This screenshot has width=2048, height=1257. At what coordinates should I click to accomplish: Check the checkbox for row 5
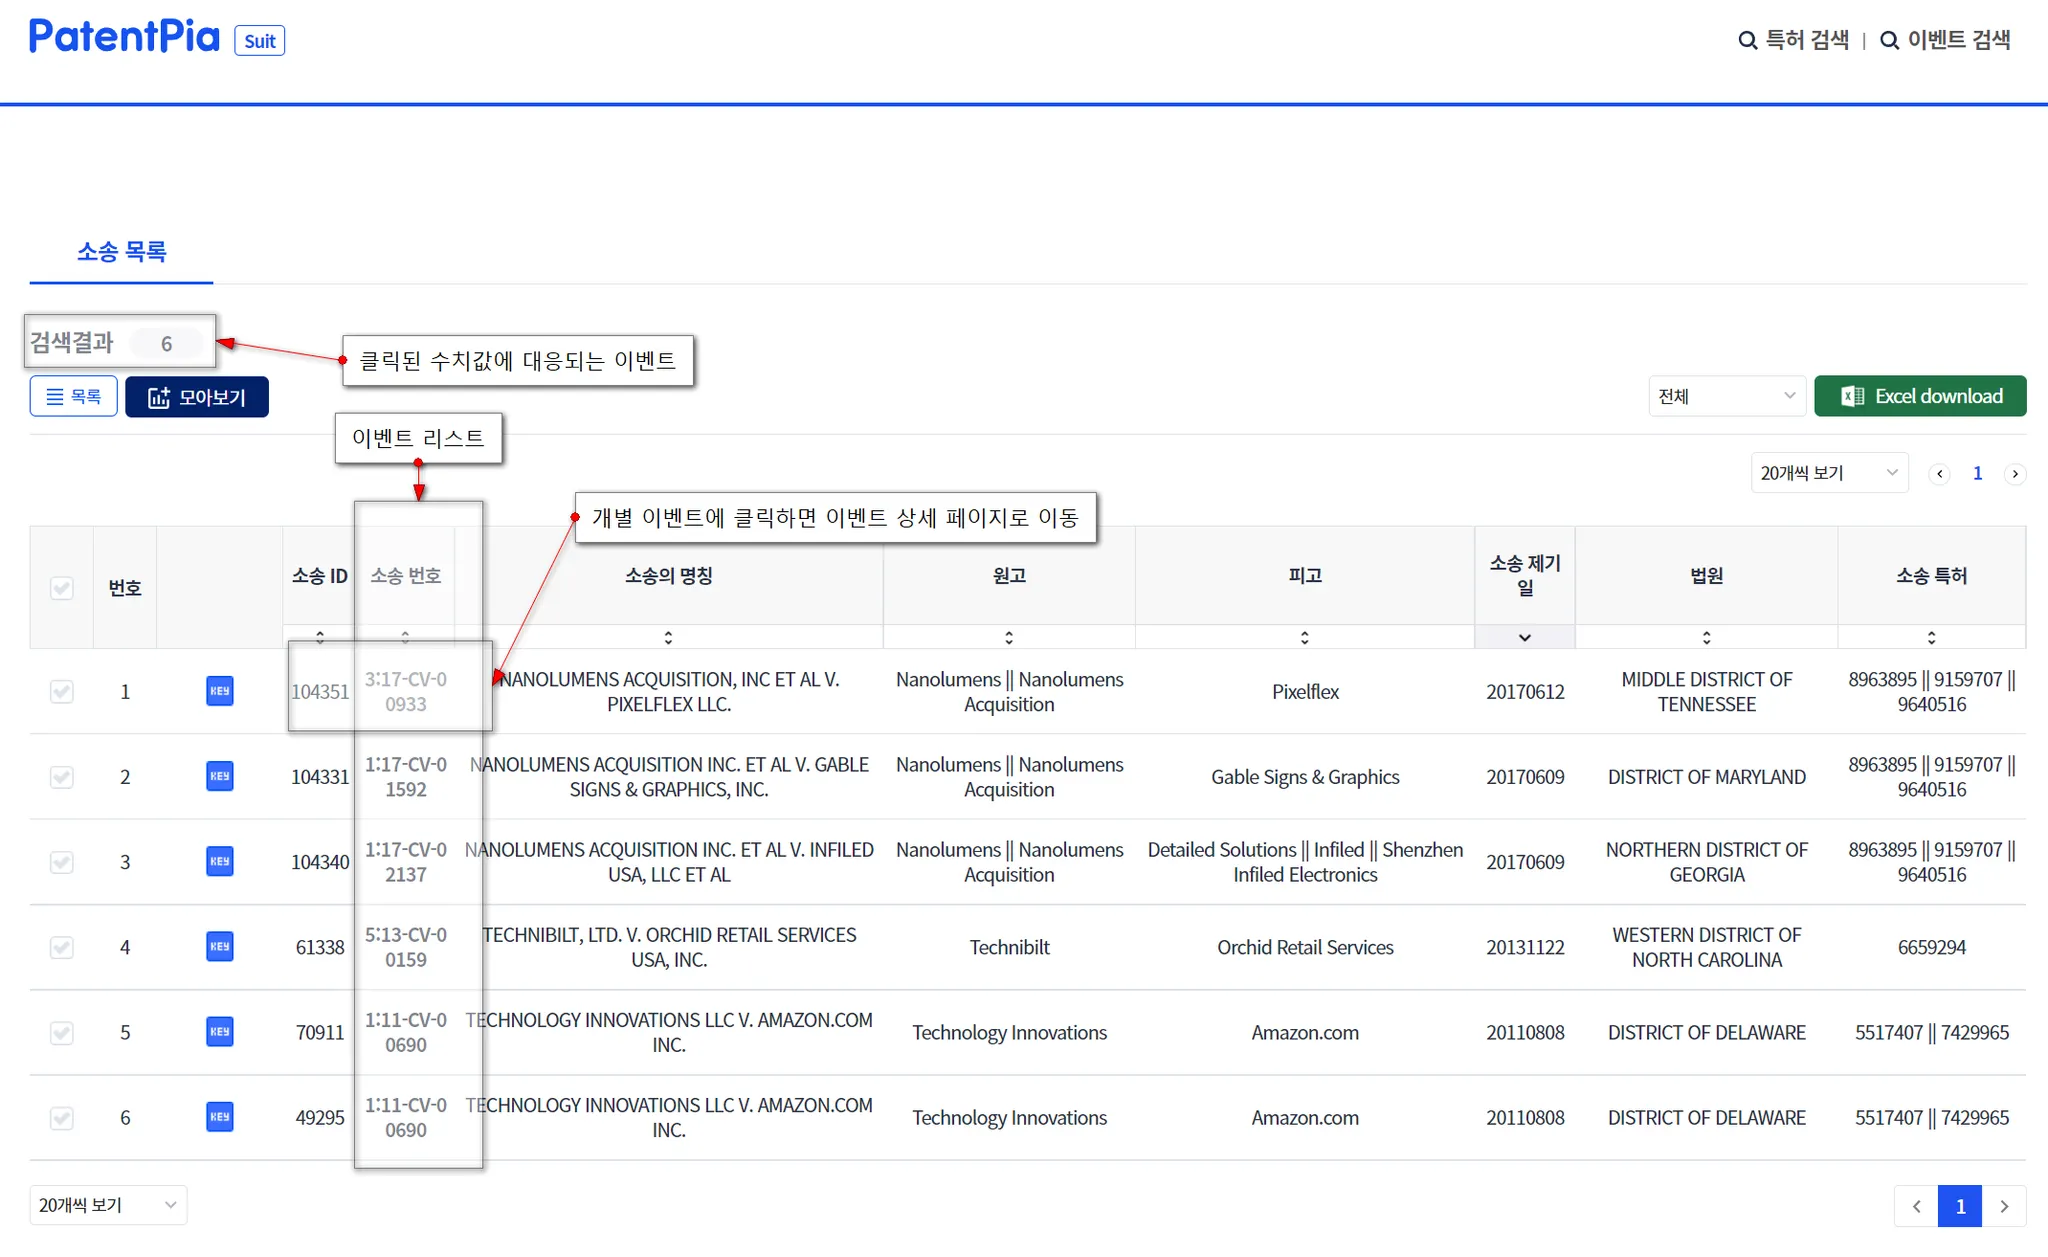(x=62, y=1032)
